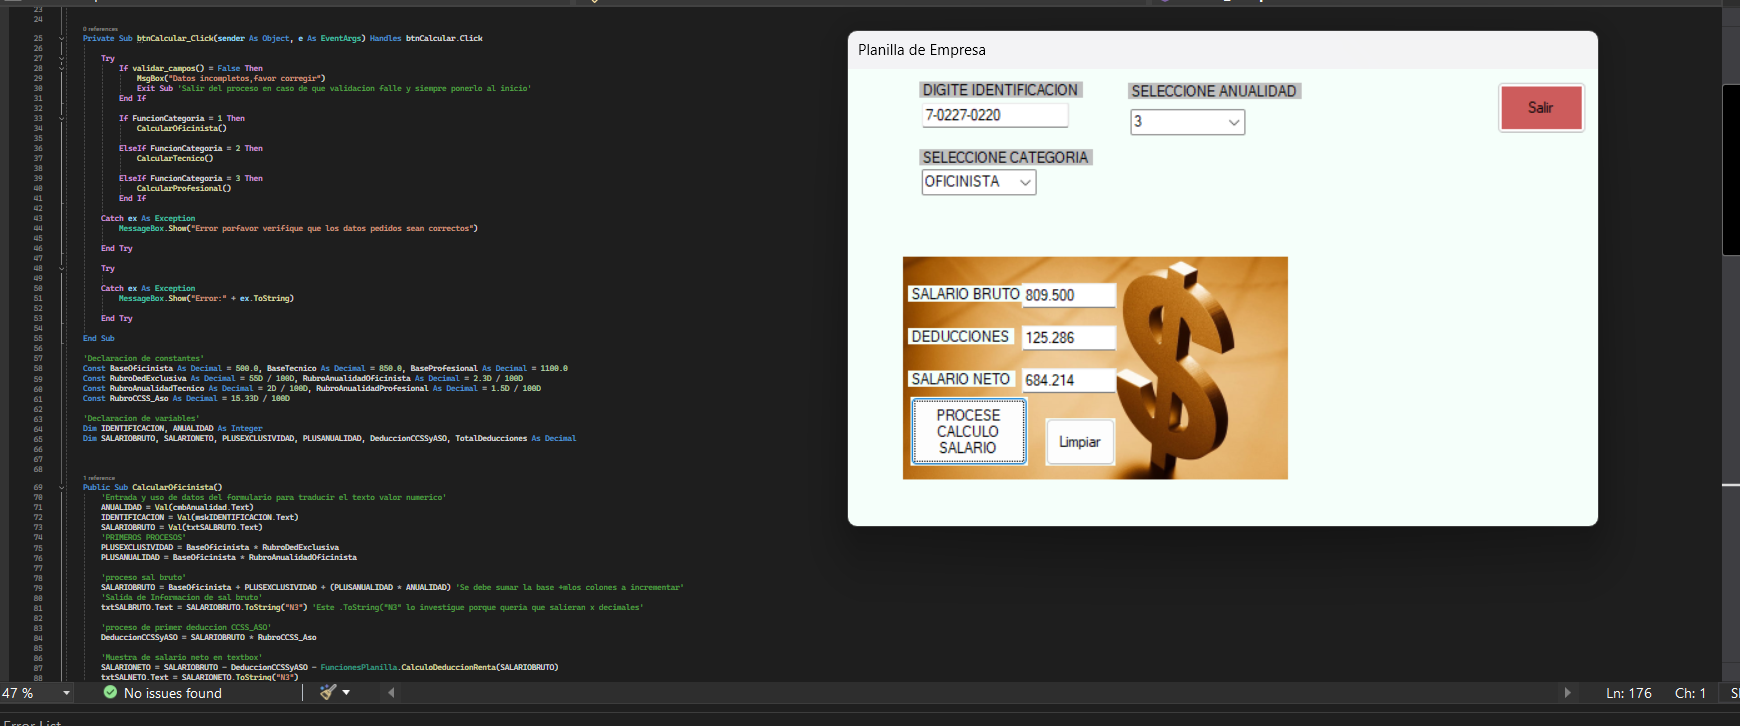Click PROCESE CALCULO SALARIO button
Image resolution: width=1740 pixels, height=726 pixels.
[968, 431]
